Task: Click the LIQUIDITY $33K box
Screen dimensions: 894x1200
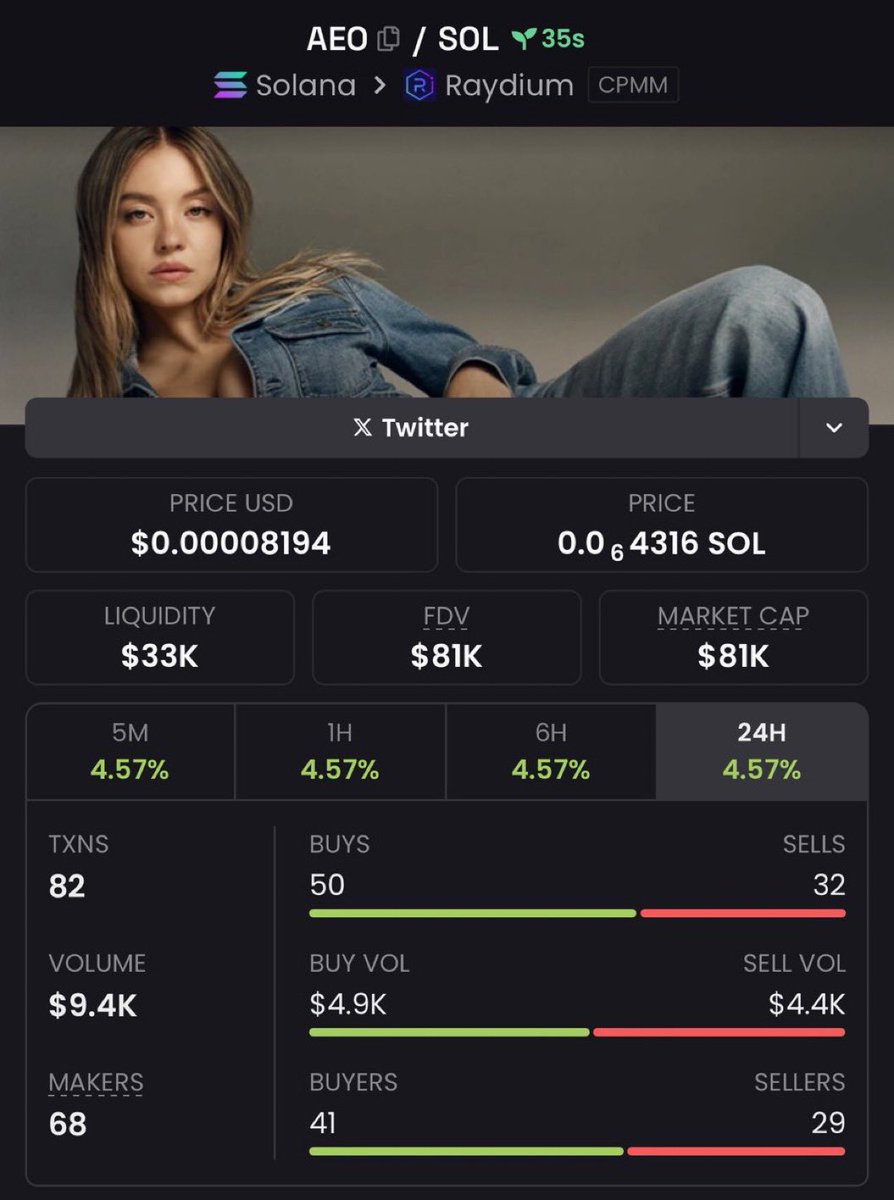Action: pos(160,637)
